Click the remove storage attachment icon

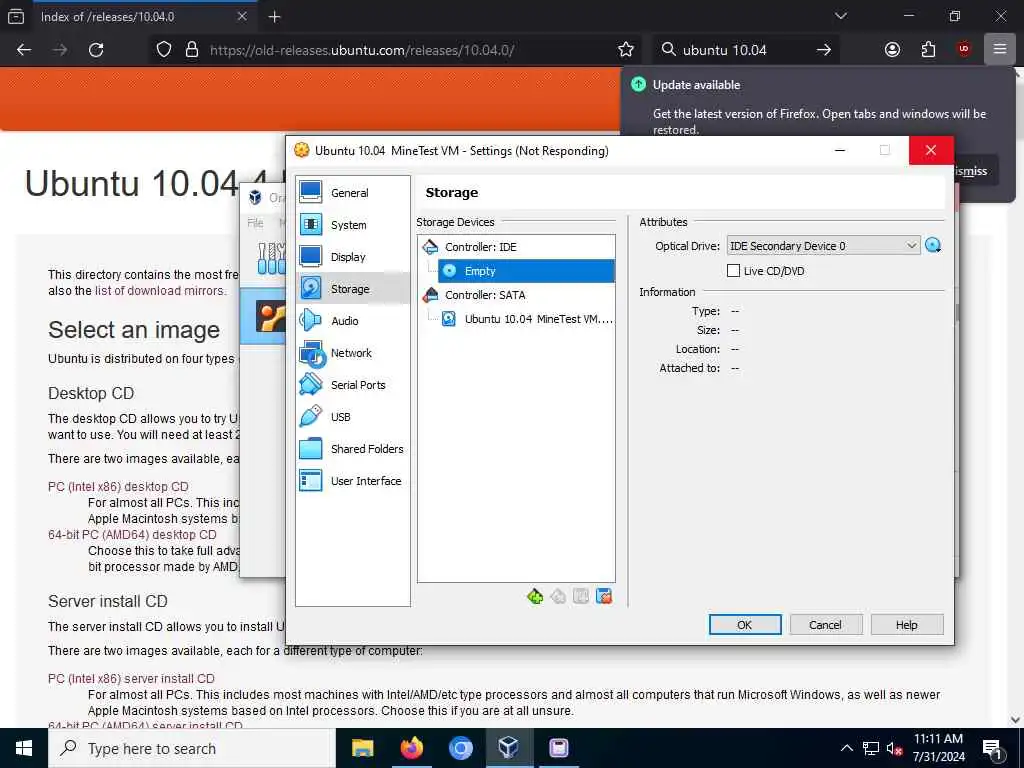click(x=604, y=596)
